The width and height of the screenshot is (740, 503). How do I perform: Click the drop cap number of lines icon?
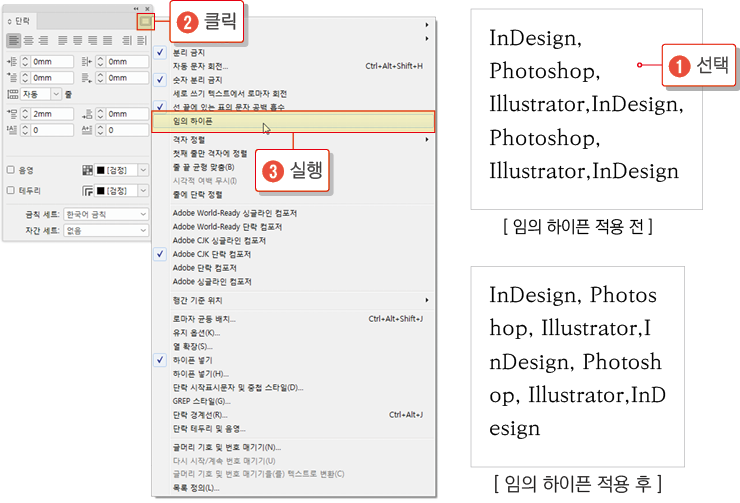click(12, 130)
